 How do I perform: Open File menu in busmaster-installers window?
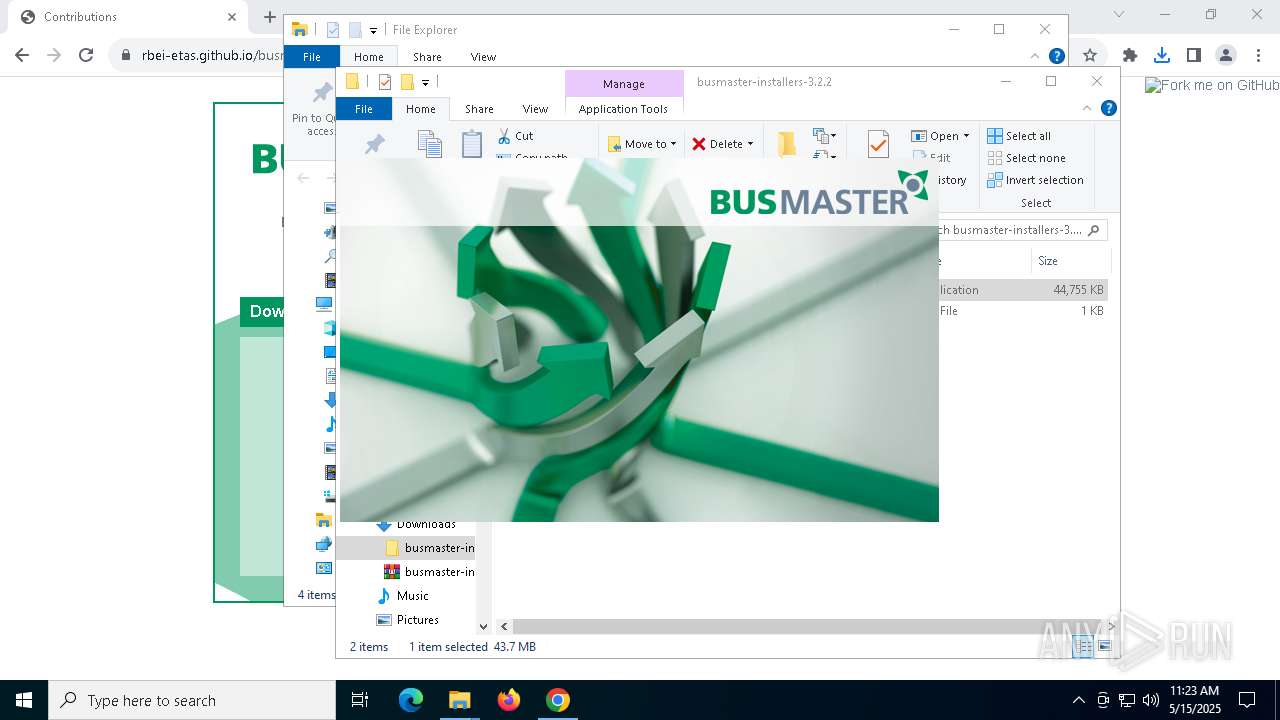364,109
